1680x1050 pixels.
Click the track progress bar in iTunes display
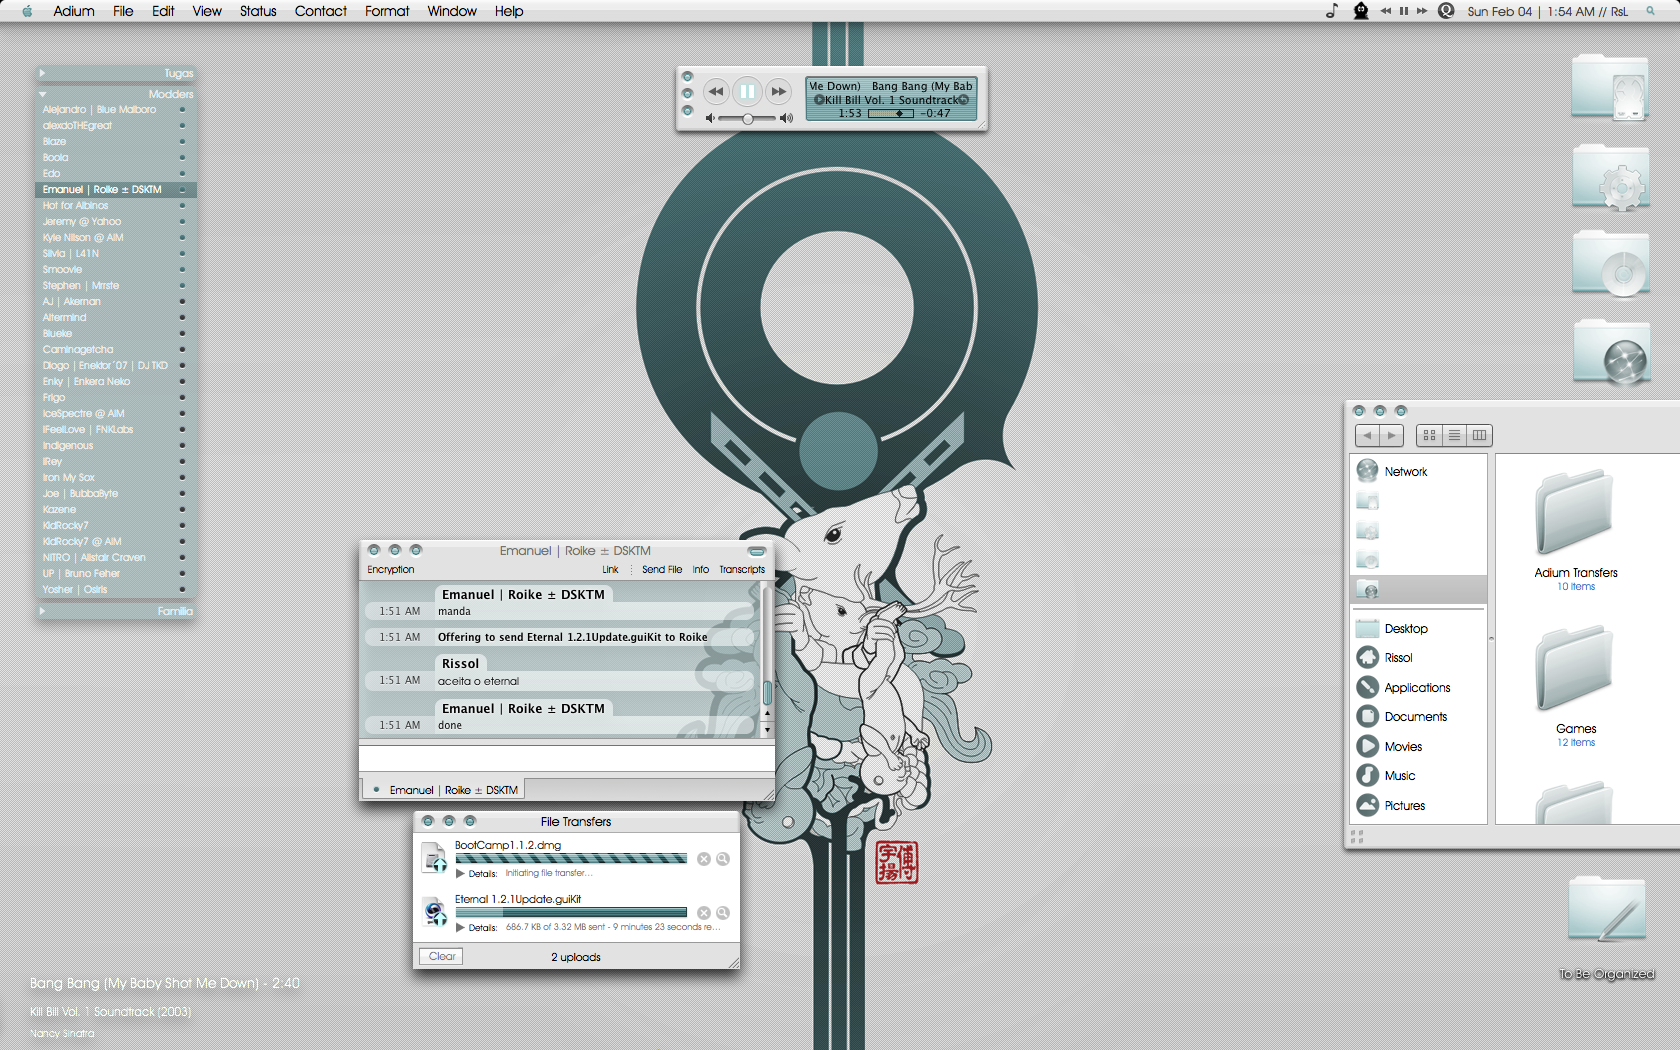pos(890,114)
